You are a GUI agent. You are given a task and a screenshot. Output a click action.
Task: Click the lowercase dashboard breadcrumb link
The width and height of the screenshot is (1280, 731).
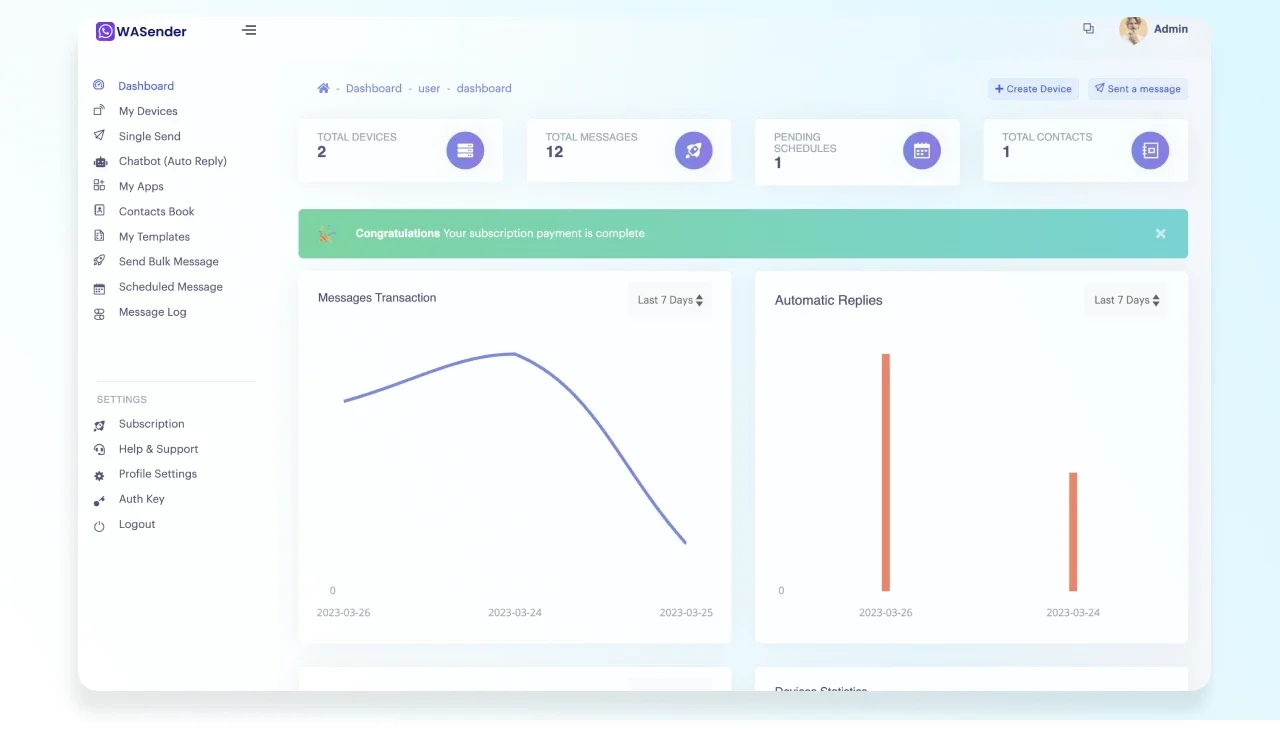coord(484,88)
